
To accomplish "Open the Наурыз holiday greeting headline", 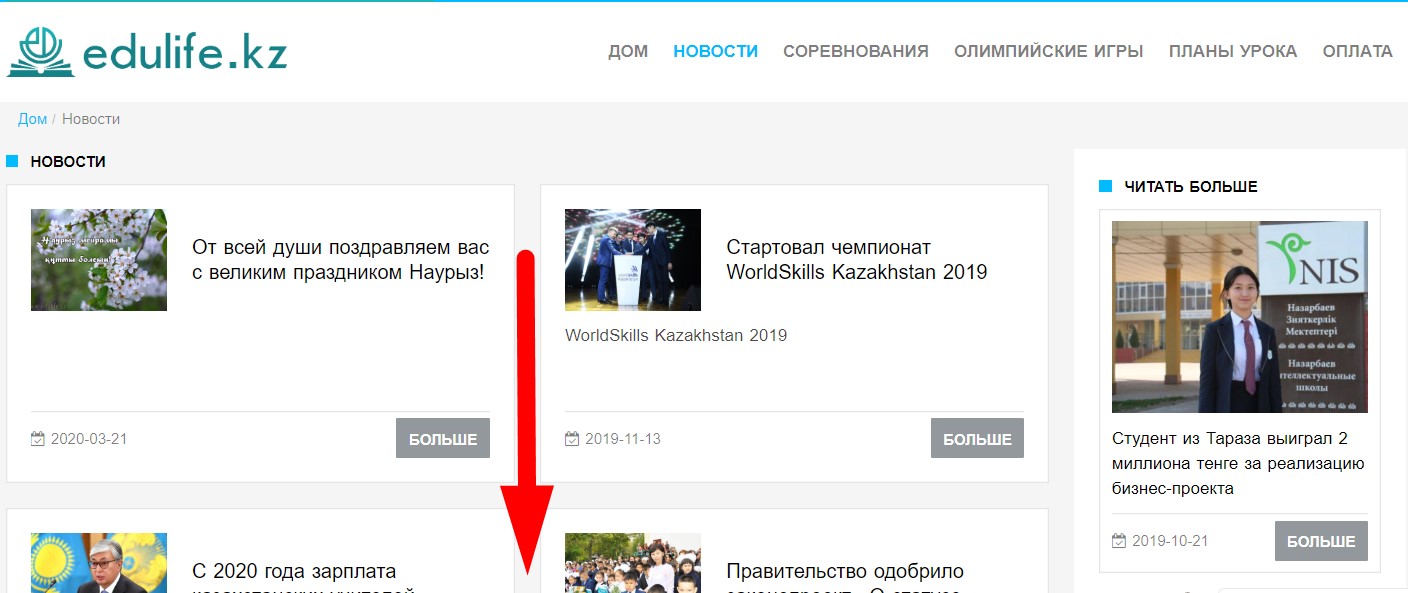I will pyautogui.click(x=340, y=259).
